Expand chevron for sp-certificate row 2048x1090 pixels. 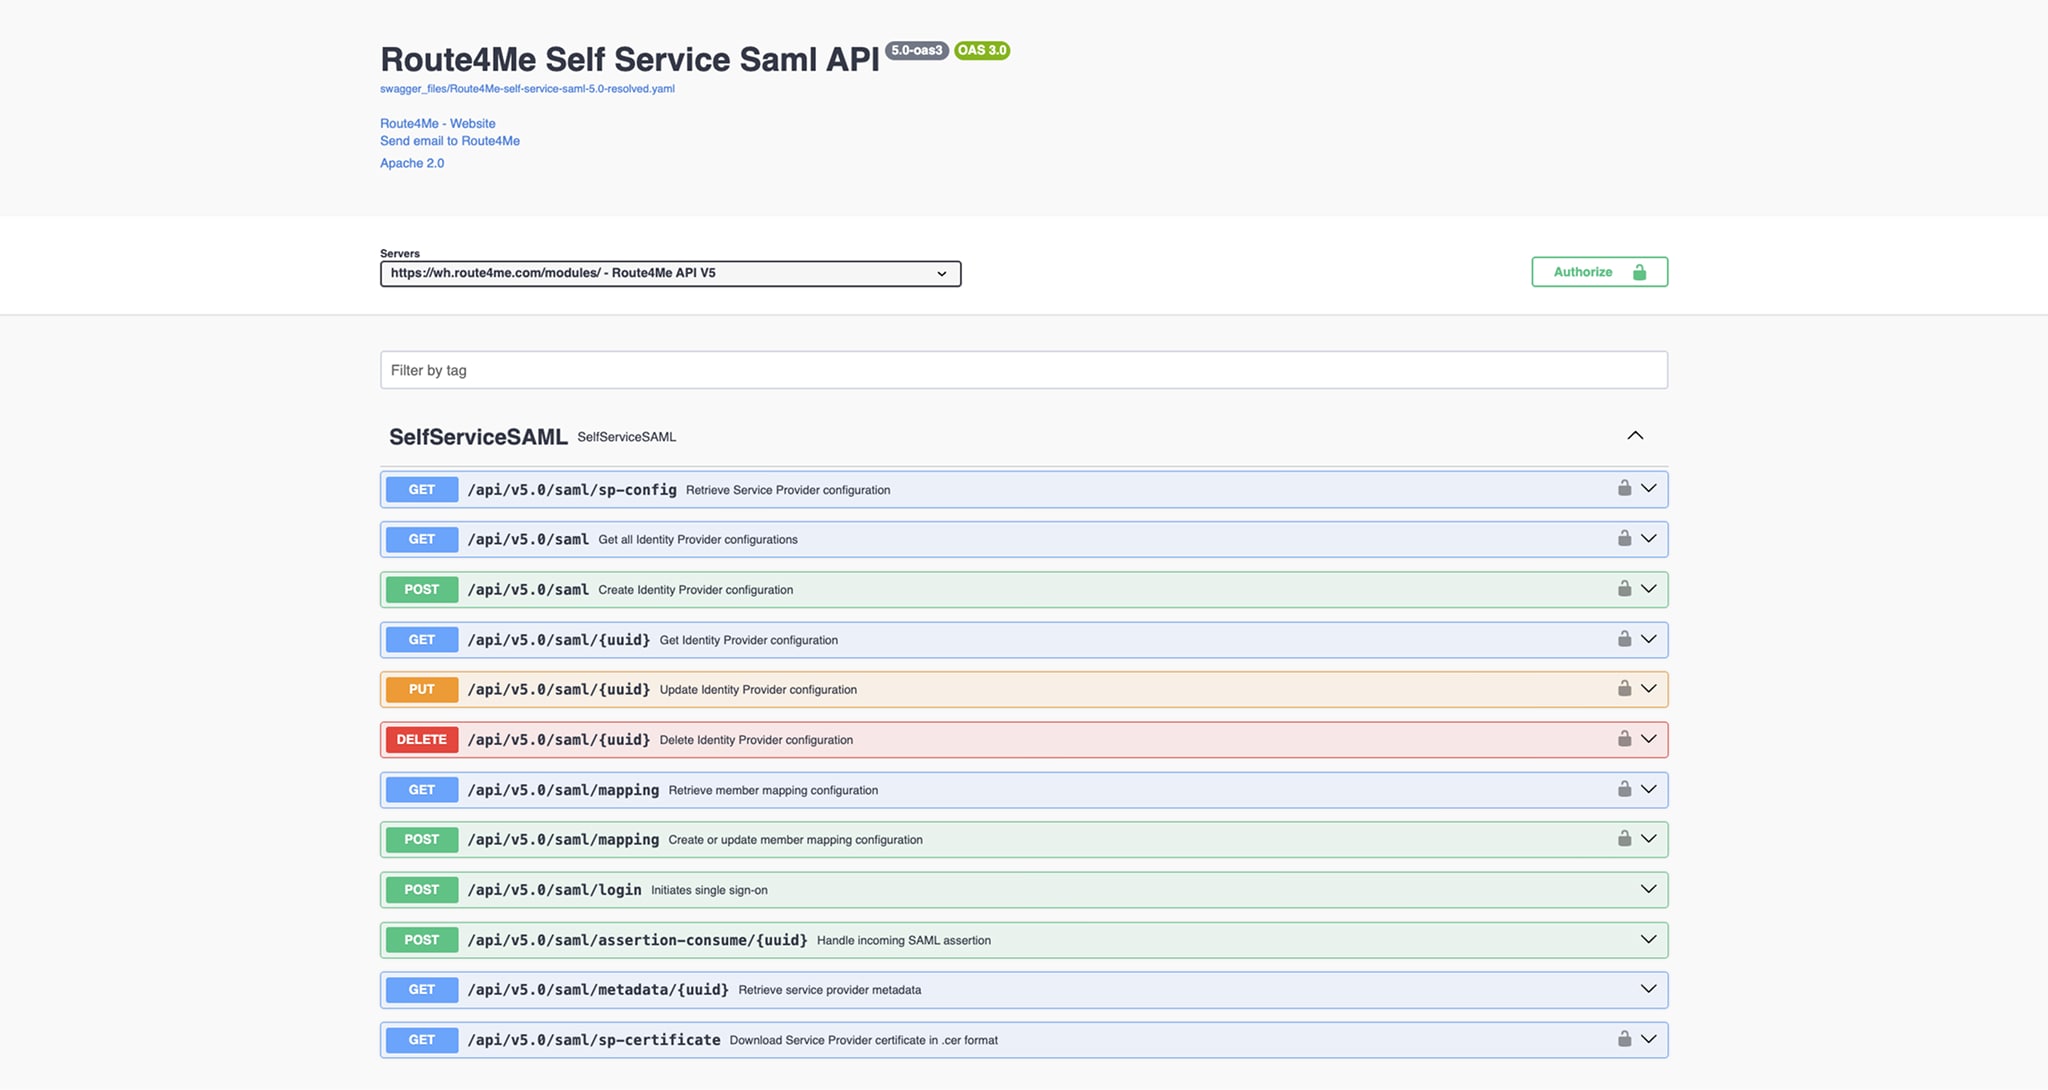coord(1649,1038)
